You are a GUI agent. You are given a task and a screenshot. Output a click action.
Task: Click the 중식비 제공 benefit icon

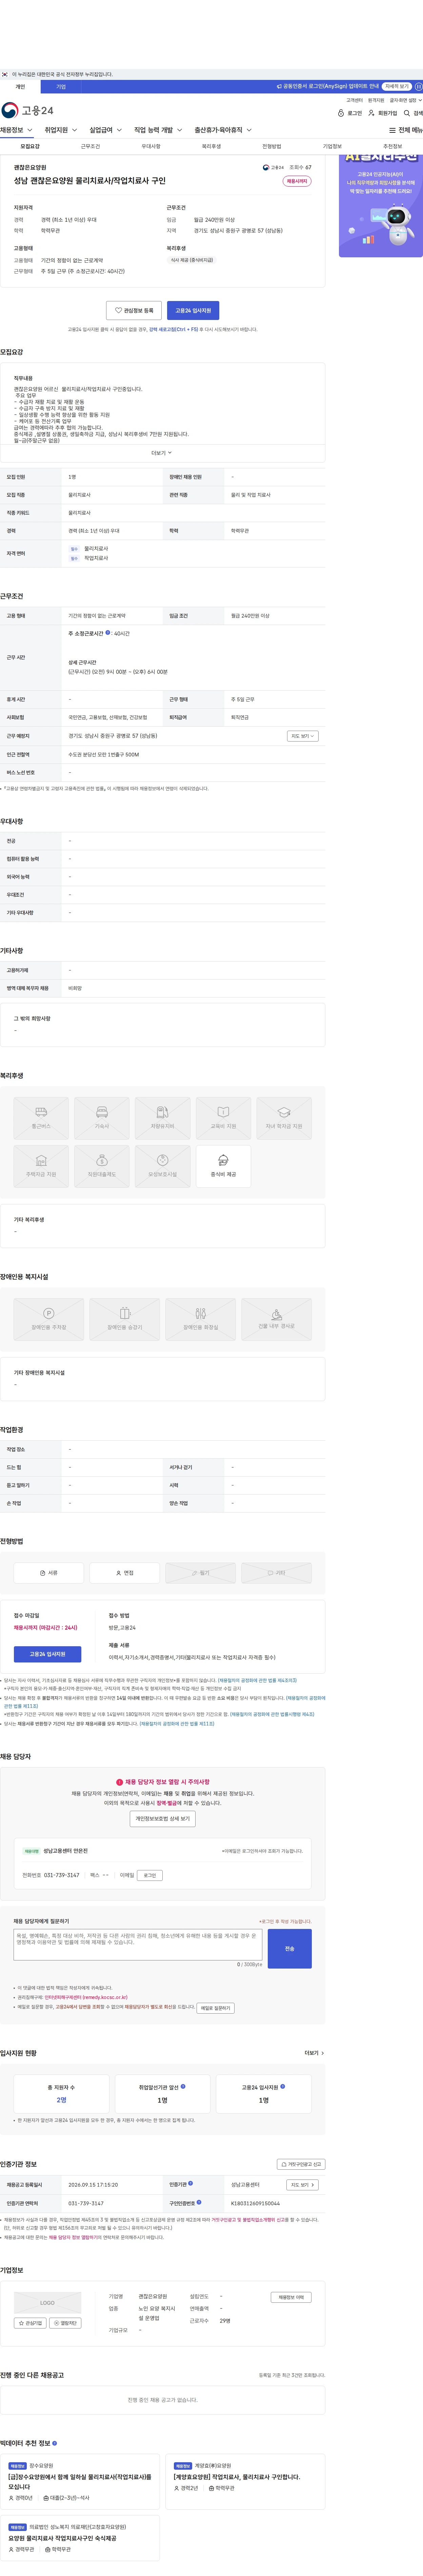click(x=223, y=1166)
